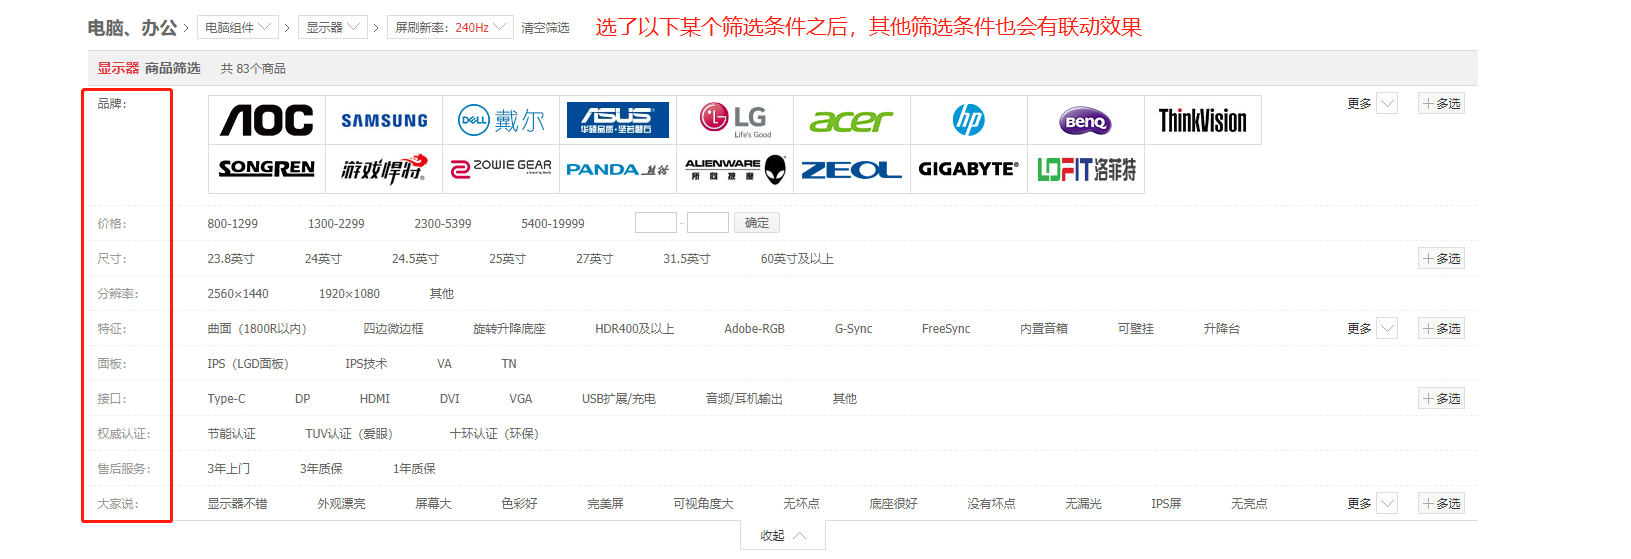
Task: Choose the Alienware brand logo
Action: click(x=735, y=169)
